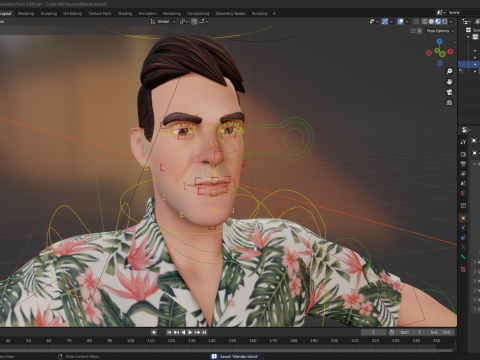Screen dimensions: 480x360
Task: Open the Scripting workspace tab
Action: coord(260,14)
